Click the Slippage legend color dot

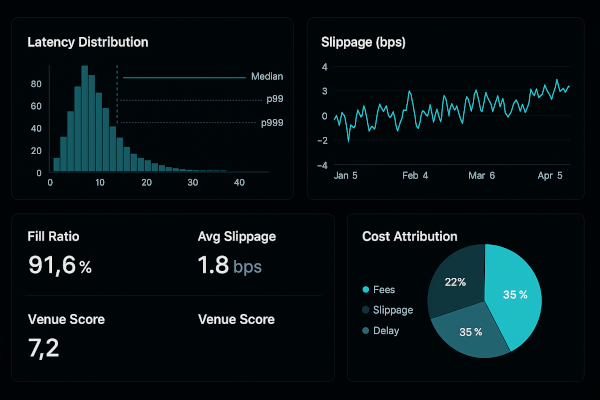(x=366, y=310)
